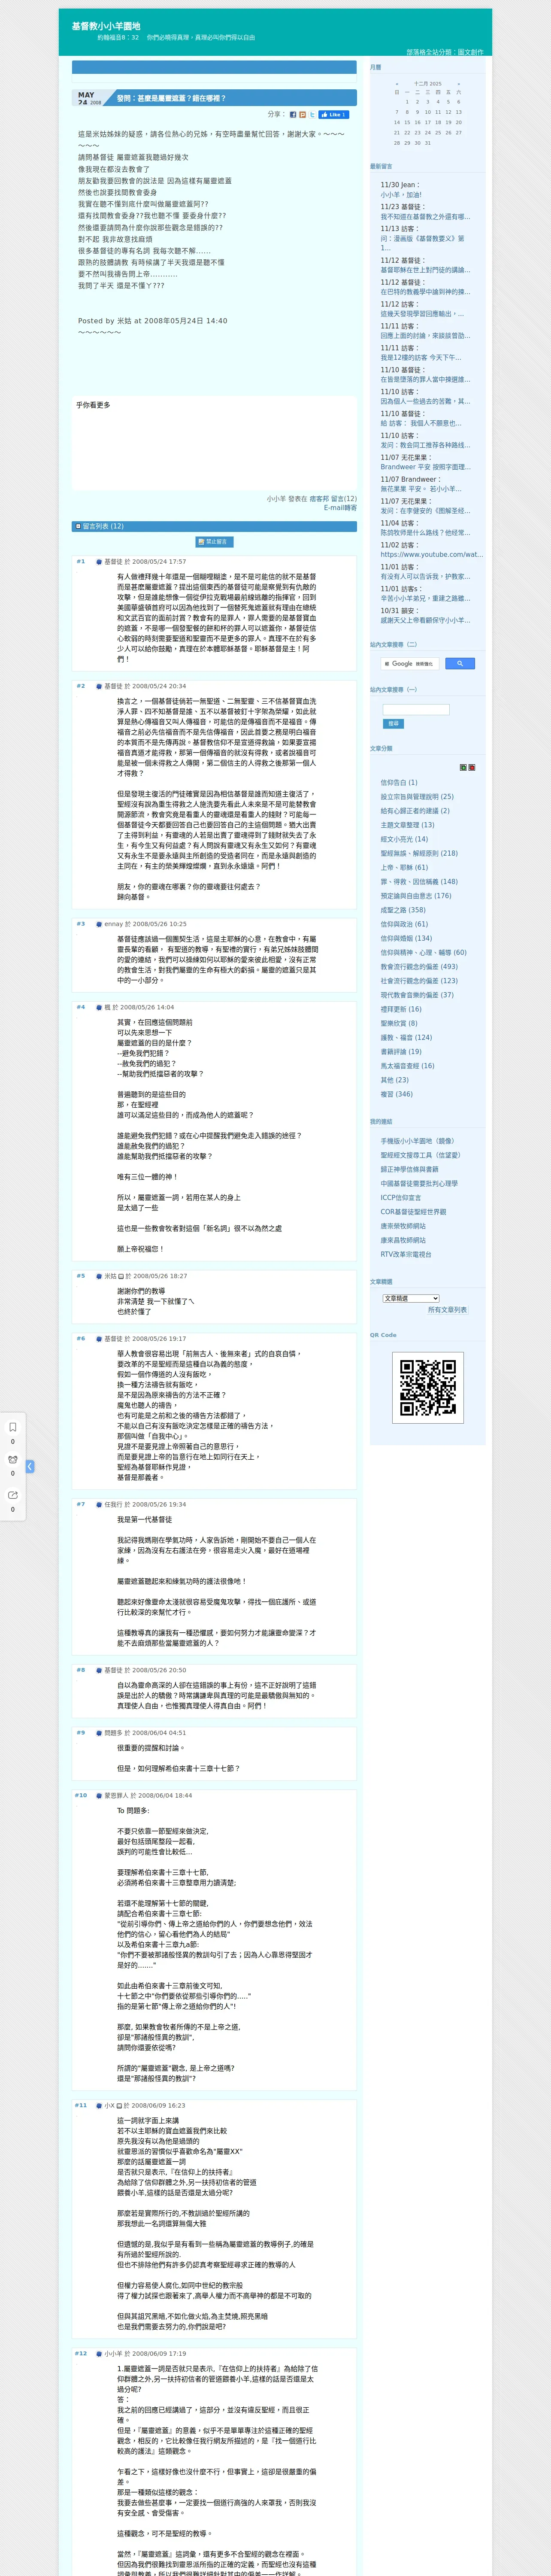551x2576 pixels.
Task: Open 歸正神學信條與書籍 link
Action: coord(409,1169)
